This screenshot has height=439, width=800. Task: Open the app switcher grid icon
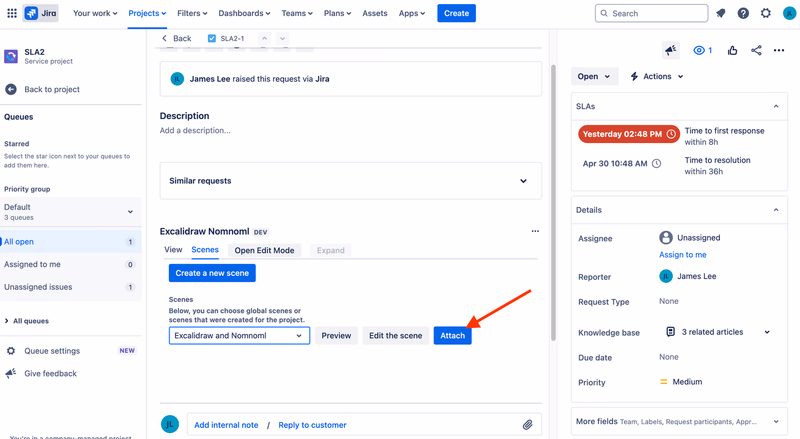pos(12,13)
